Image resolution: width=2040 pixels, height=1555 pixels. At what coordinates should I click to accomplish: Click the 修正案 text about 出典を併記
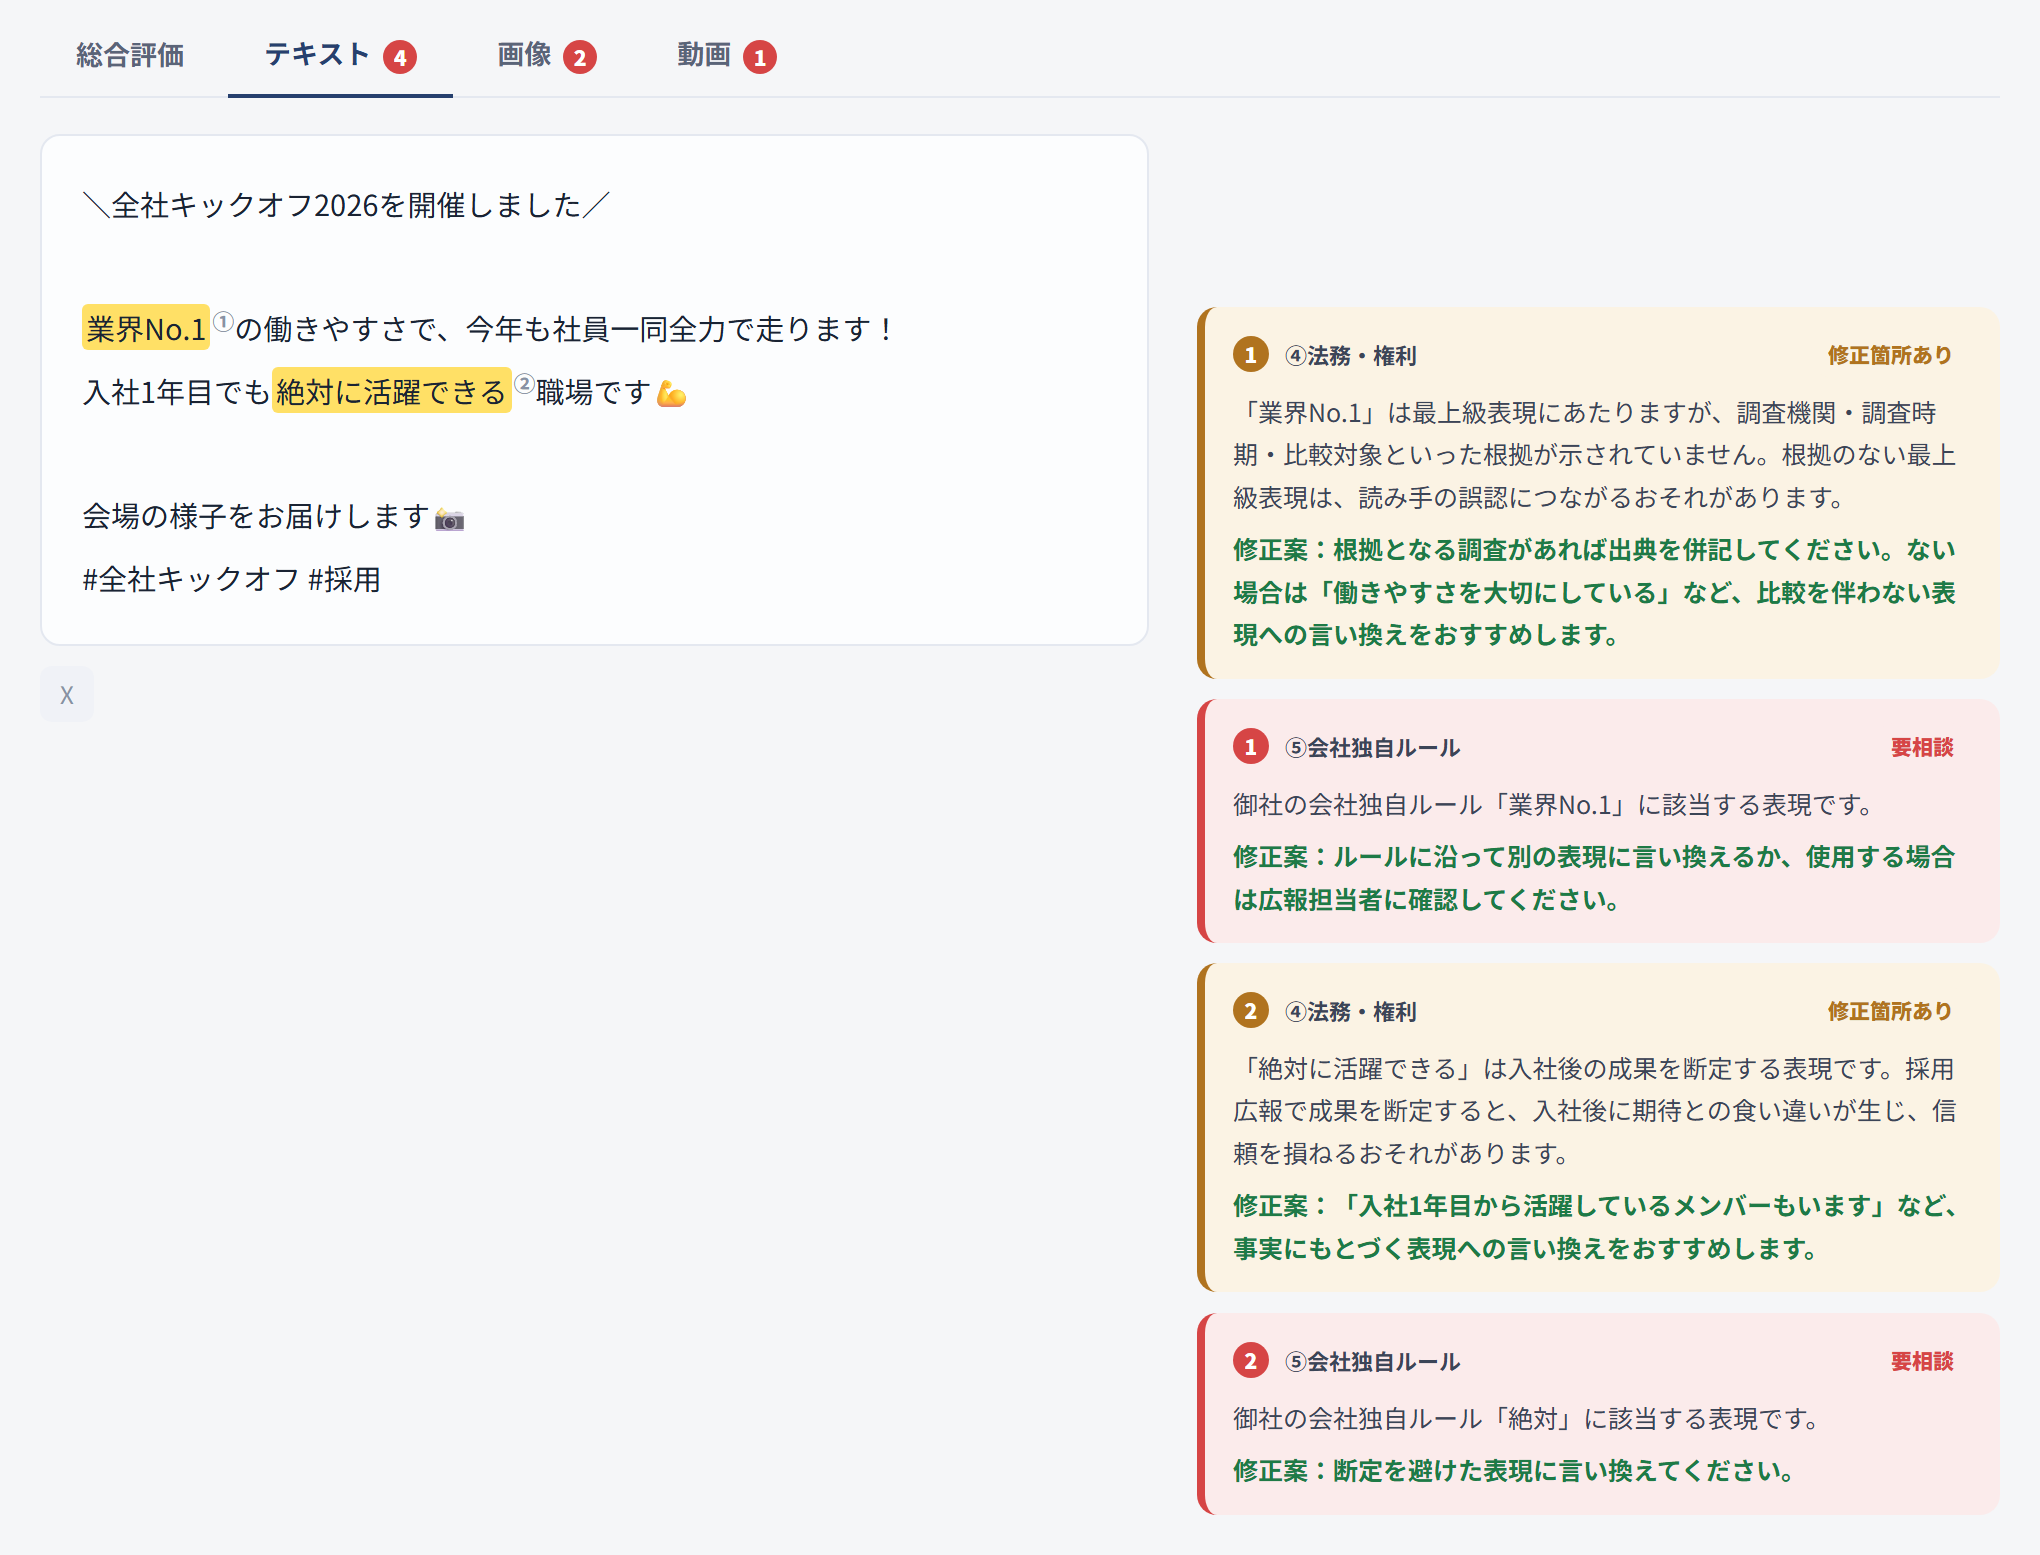1594,592
